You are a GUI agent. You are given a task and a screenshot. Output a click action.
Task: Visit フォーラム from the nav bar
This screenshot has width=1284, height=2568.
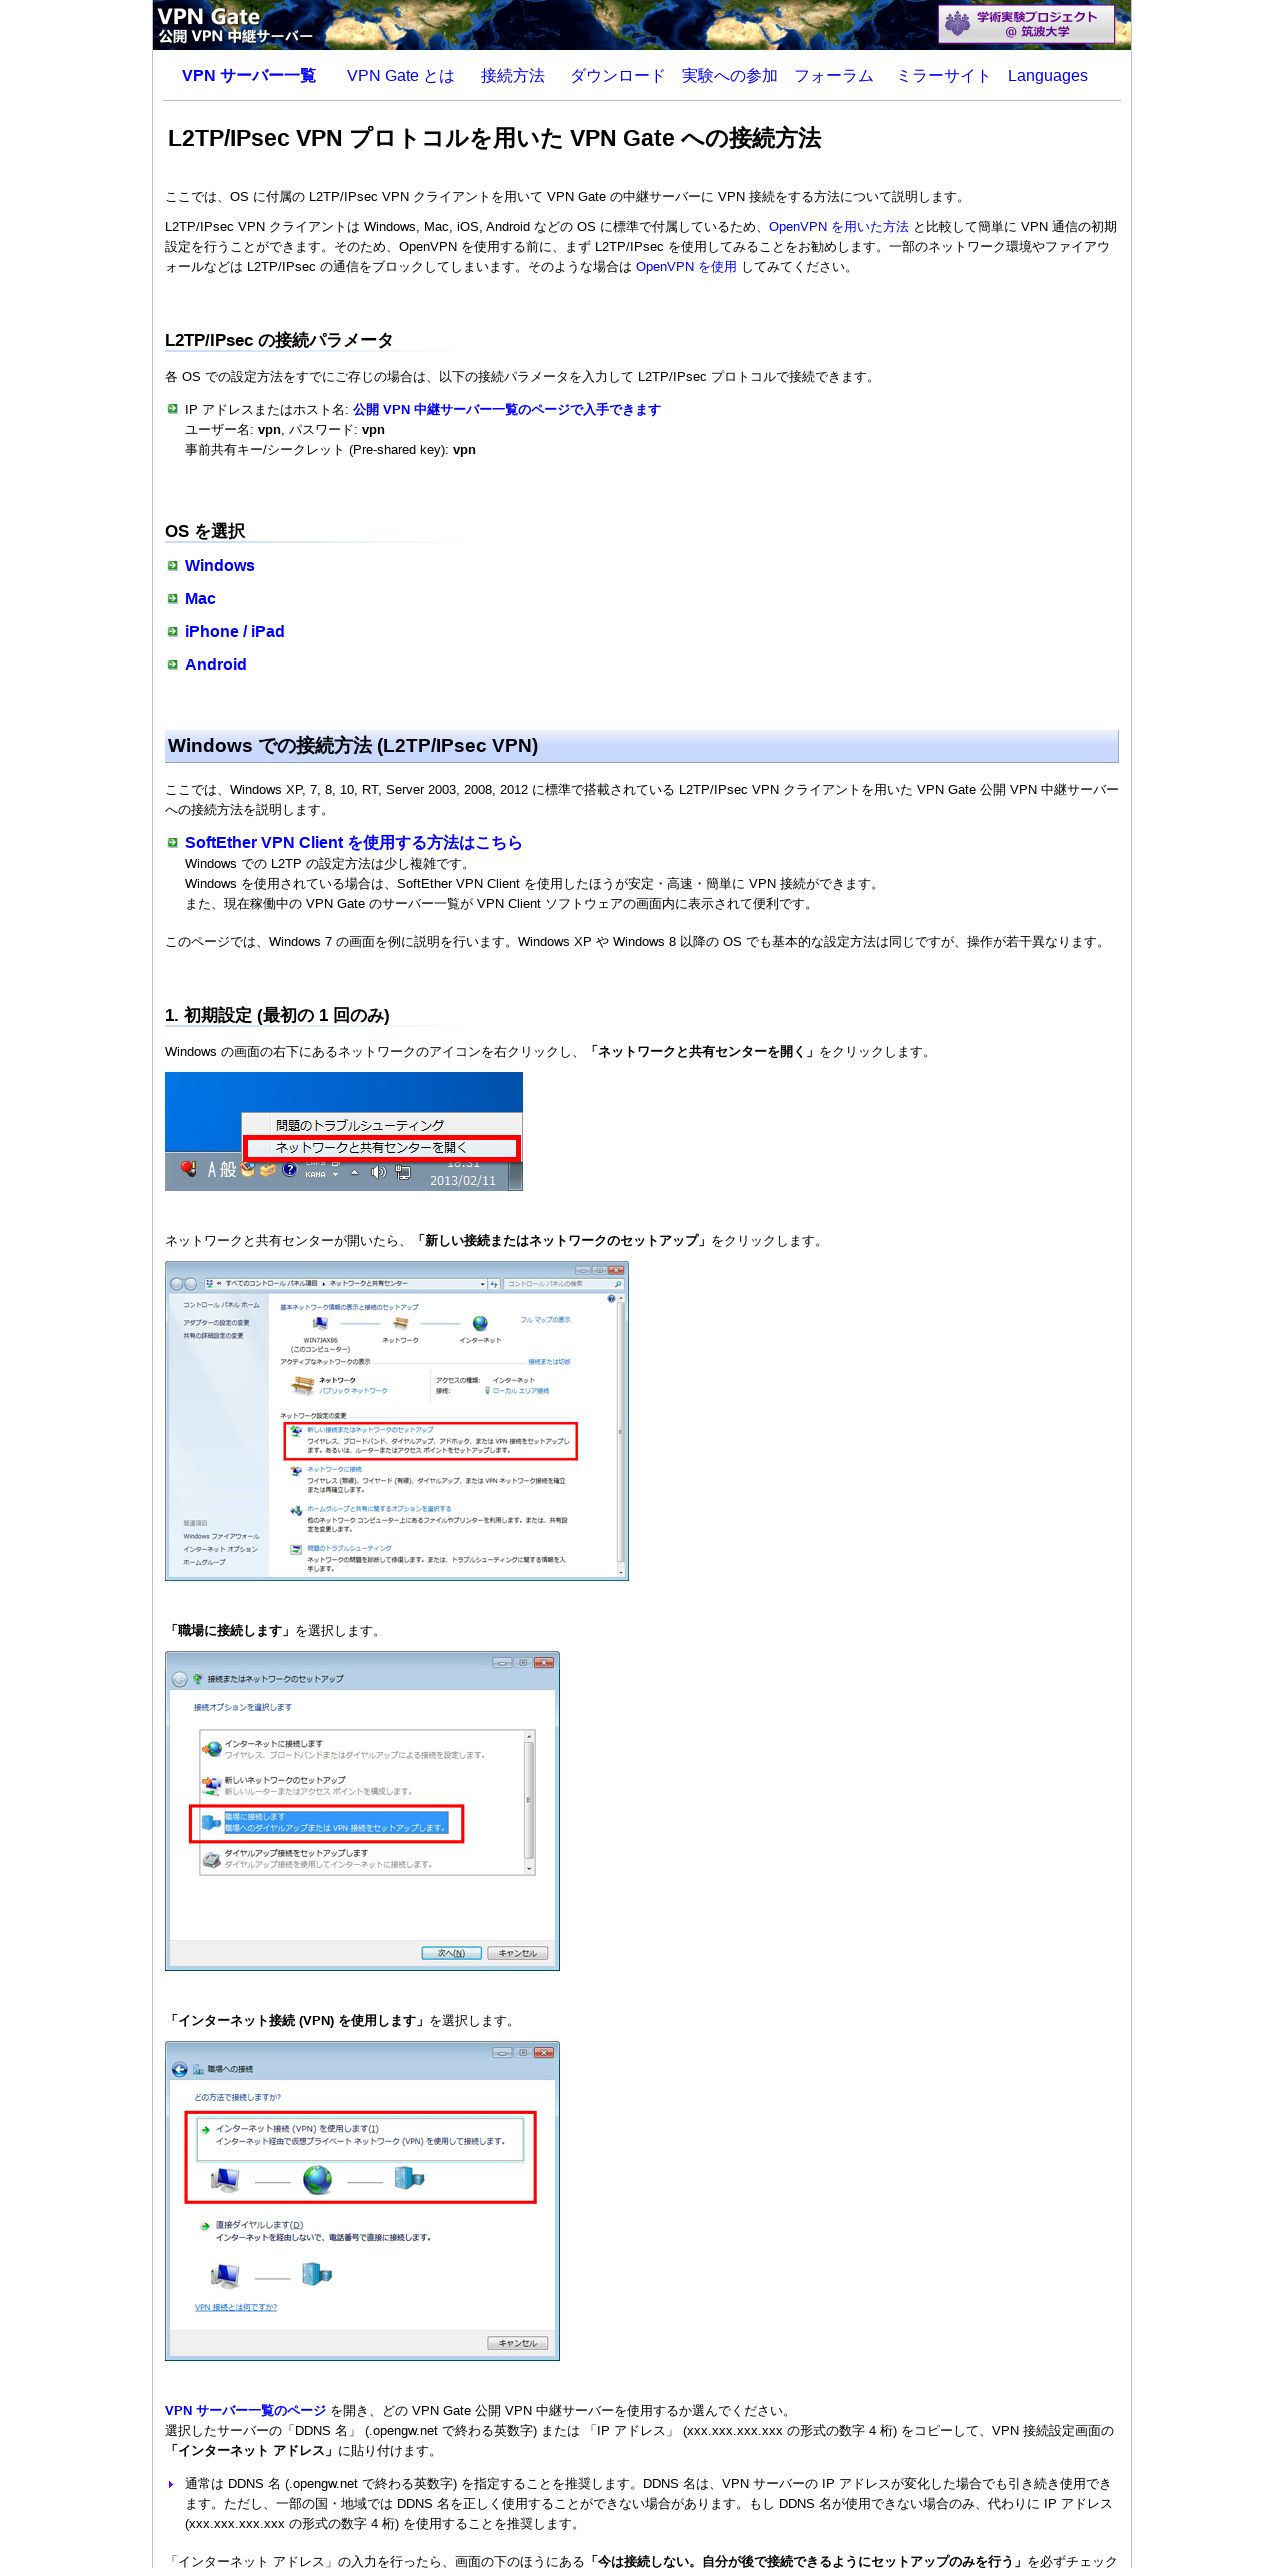tap(834, 76)
